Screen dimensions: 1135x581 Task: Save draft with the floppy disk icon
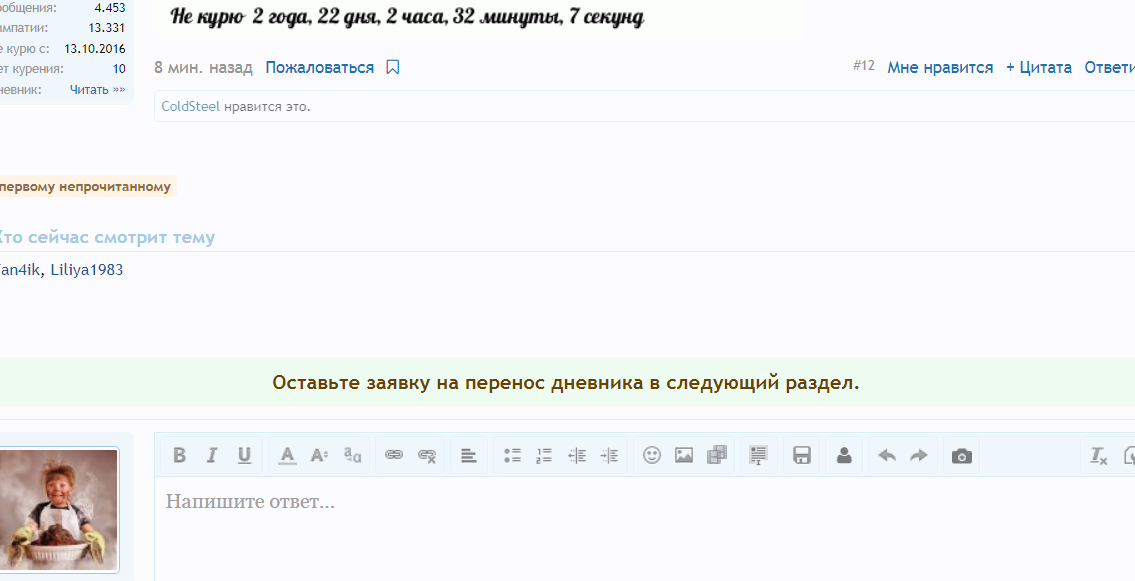(x=802, y=455)
